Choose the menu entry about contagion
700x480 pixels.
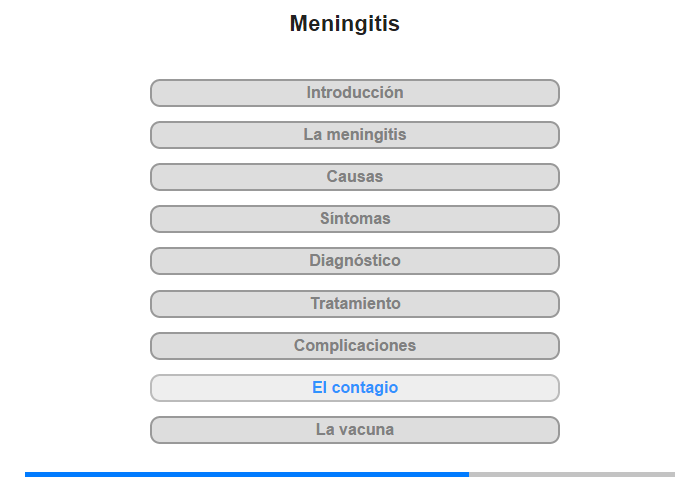[354, 388]
